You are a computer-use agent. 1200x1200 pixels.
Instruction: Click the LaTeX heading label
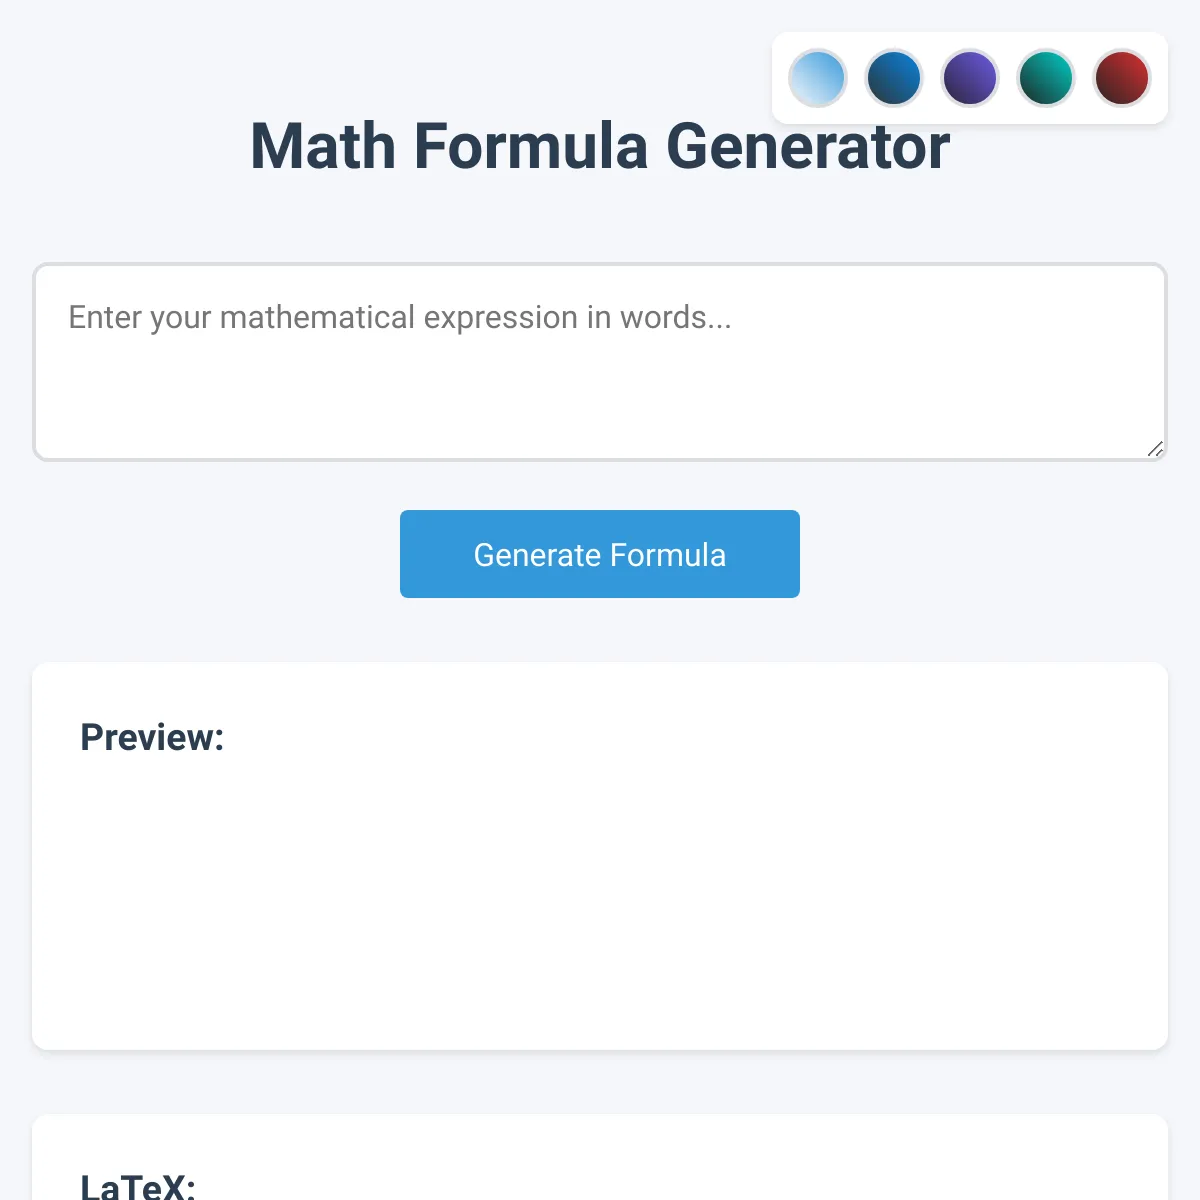point(138,1186)
